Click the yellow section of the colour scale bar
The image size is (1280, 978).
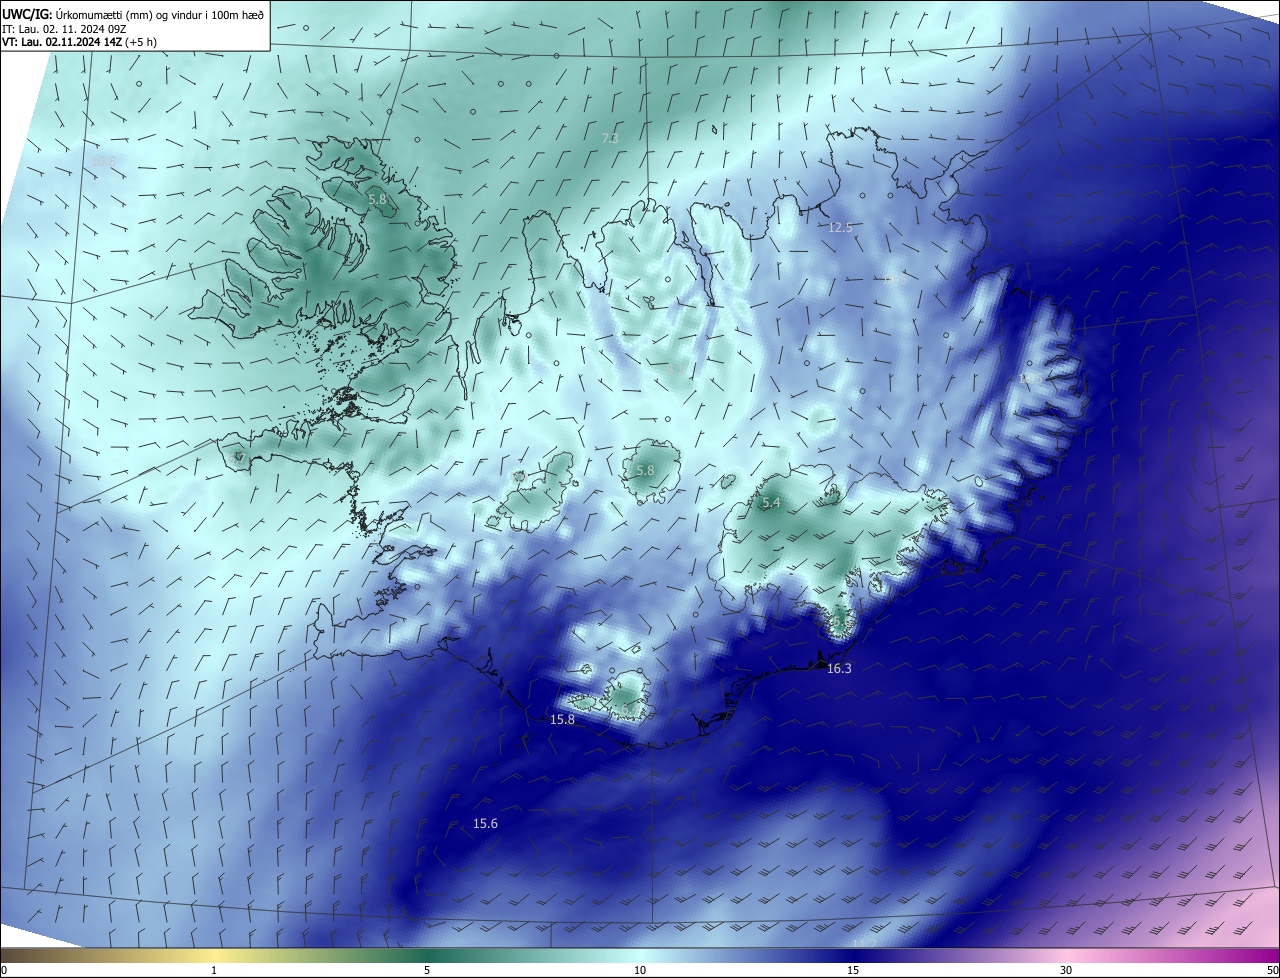click(x=214, y=957)
